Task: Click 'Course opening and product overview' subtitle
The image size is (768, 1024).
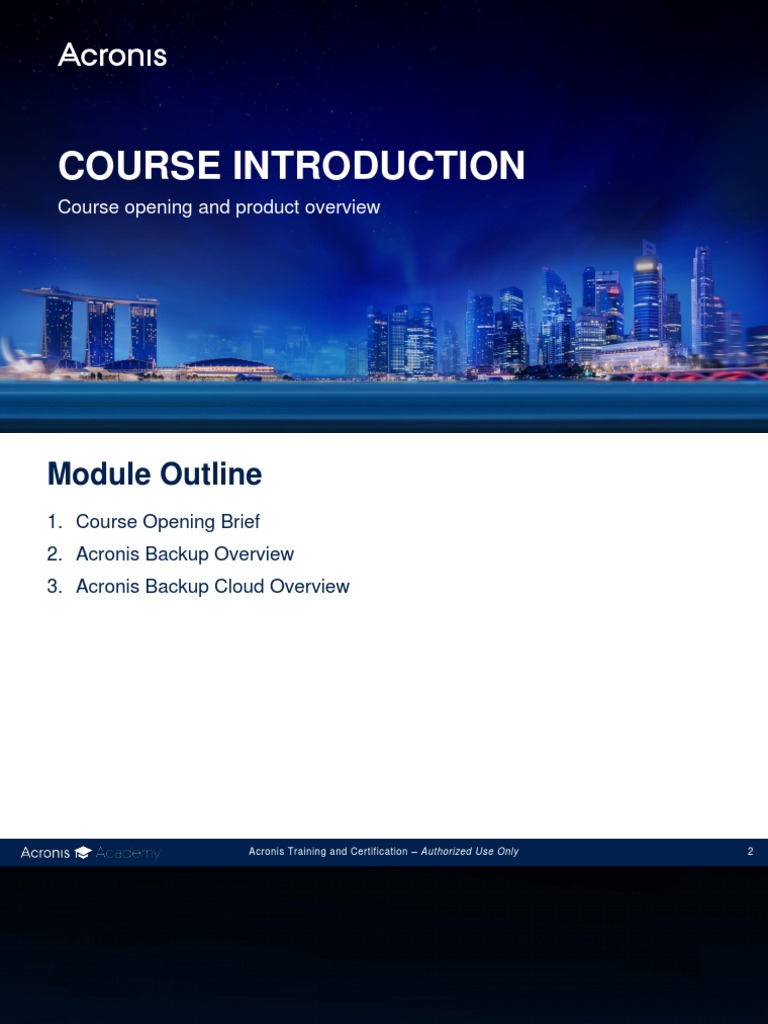Action: 219,207
